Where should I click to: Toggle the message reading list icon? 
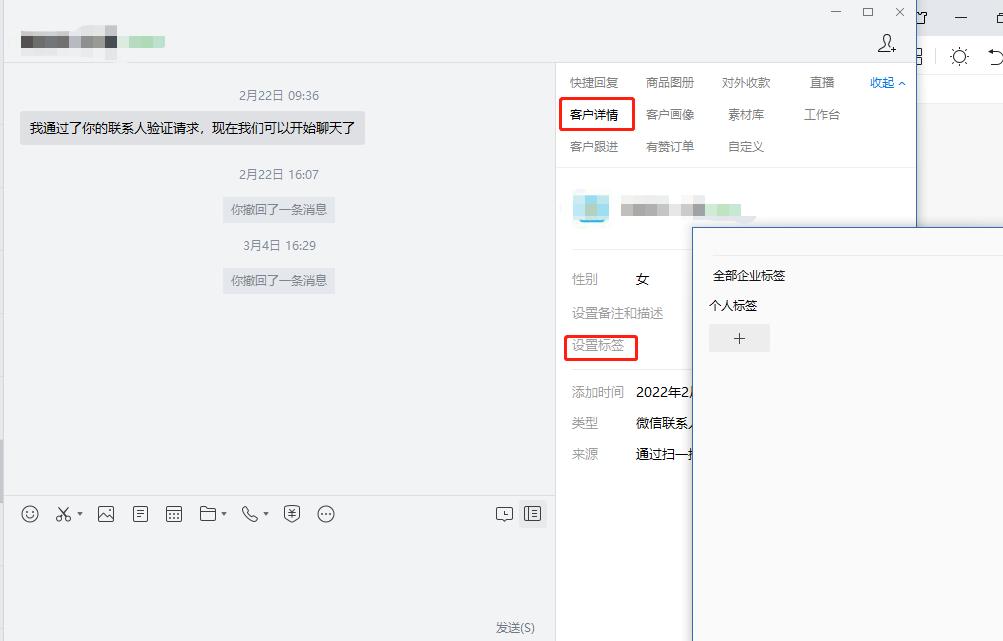[x=533, y=513]
